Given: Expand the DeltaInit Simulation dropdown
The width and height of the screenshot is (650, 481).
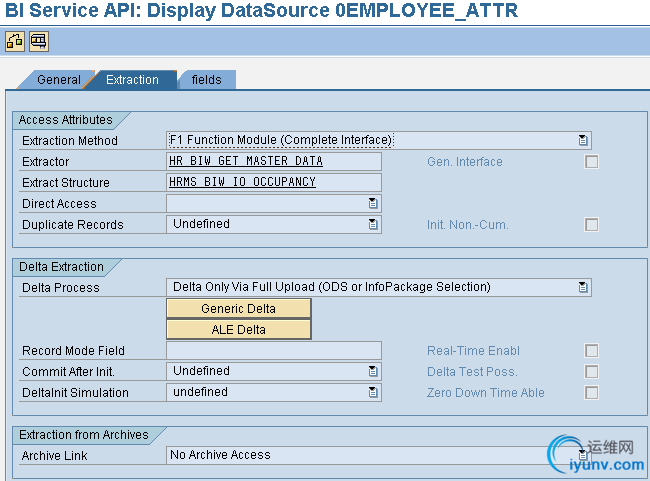Looking at the screenshot, I should click(373, 392).
